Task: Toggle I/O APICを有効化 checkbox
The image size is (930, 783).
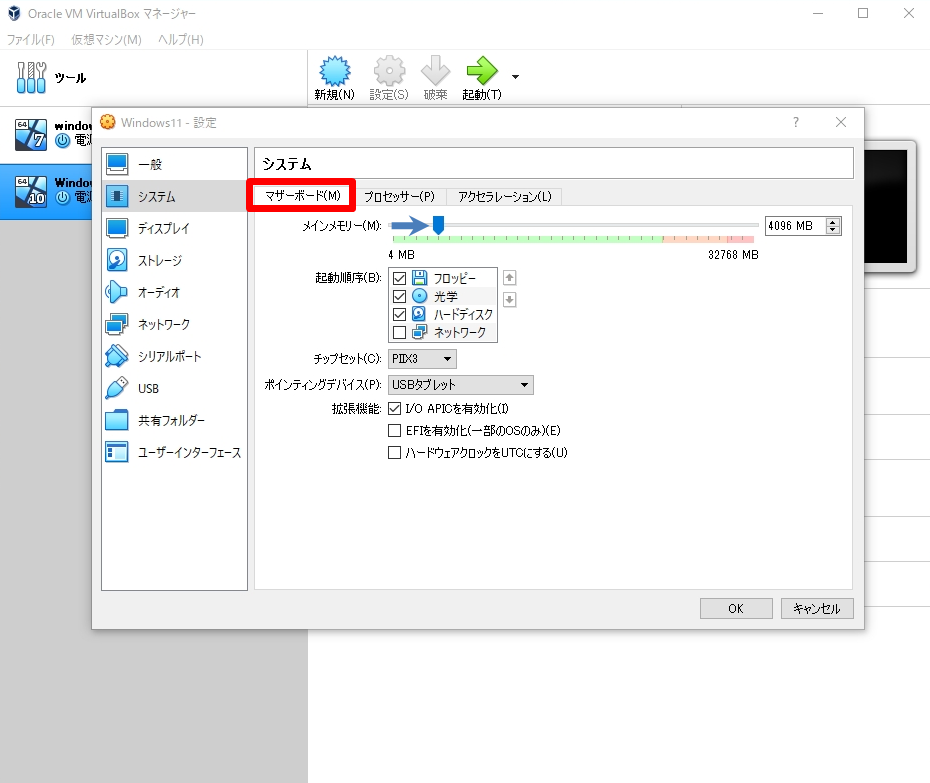Action: pyautogui.click(x=394, y=409)
